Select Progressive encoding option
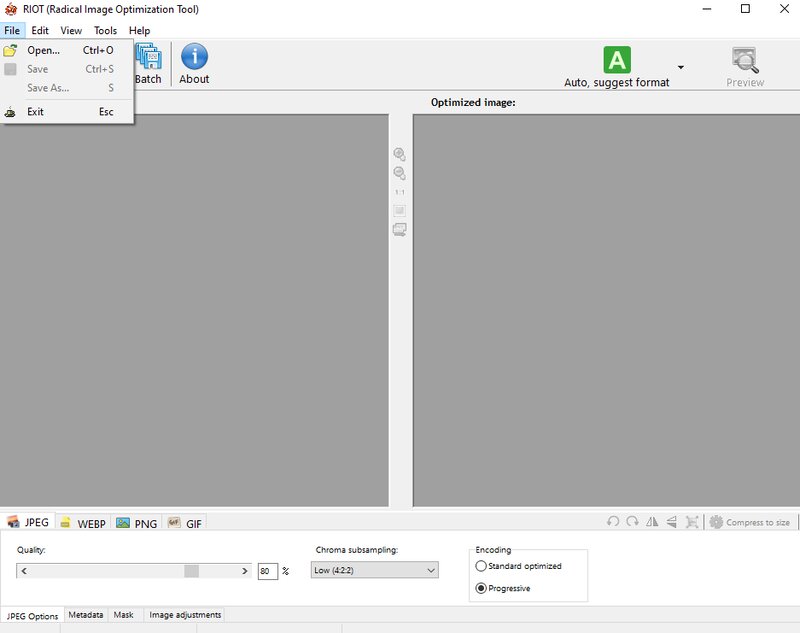This screenshot has width=800, height=633. (481, 588)
